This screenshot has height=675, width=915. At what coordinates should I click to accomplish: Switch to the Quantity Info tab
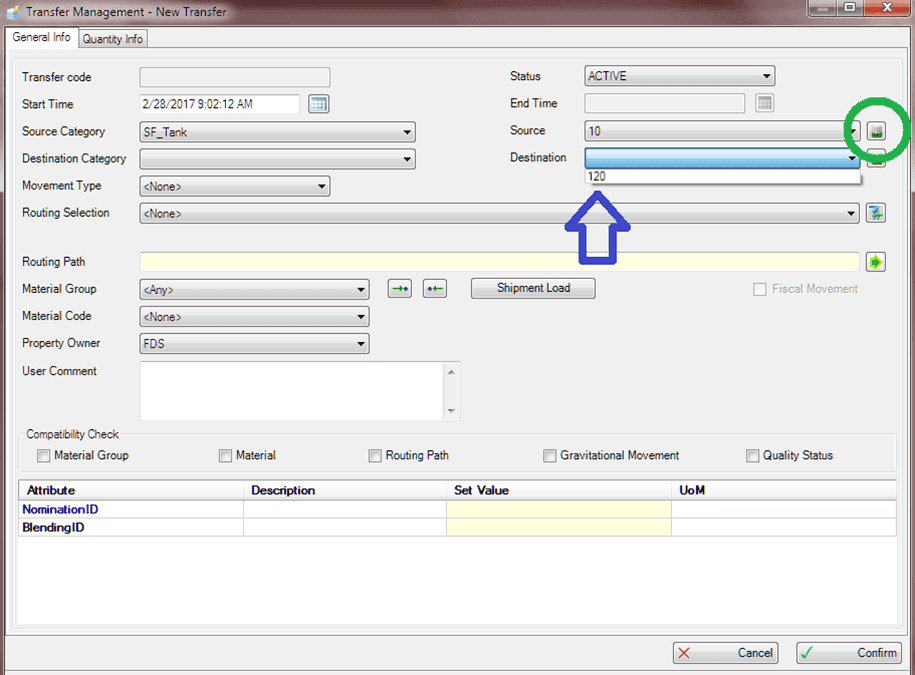coord(112,38)
